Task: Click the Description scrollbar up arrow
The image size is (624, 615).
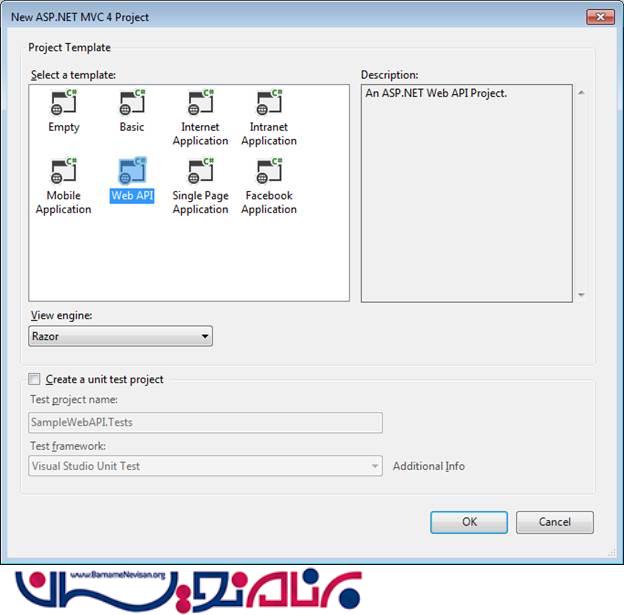Action: [x=581, y=93]
